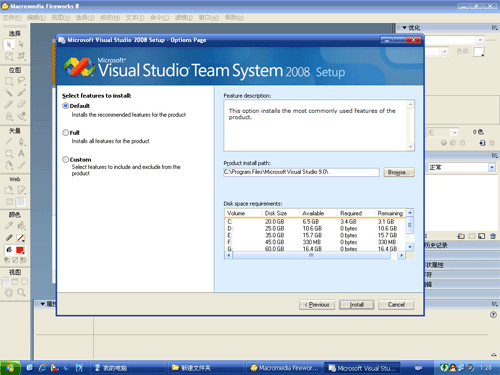Choose the Crop tool in Fireworks
Screen dimensions: 500x375
click(21, 56)
